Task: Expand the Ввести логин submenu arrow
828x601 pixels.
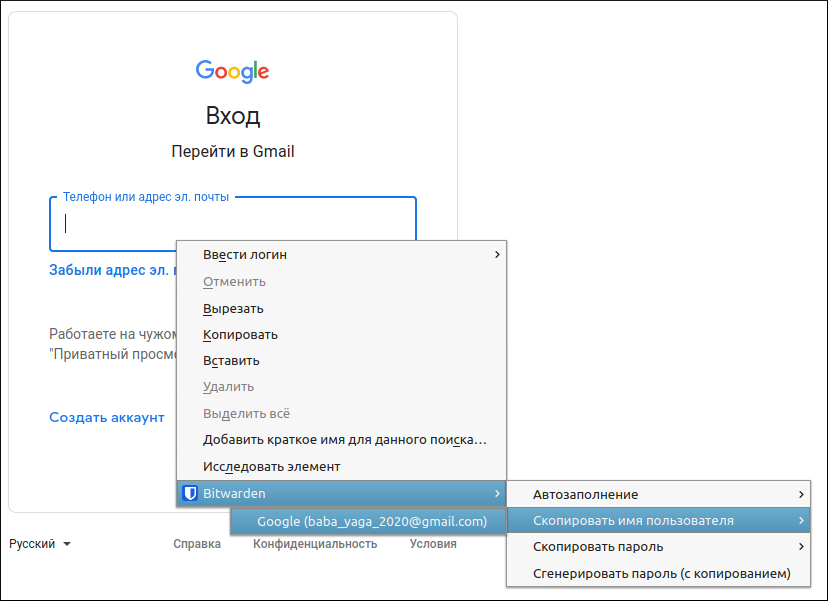Action: pos(496,255)
